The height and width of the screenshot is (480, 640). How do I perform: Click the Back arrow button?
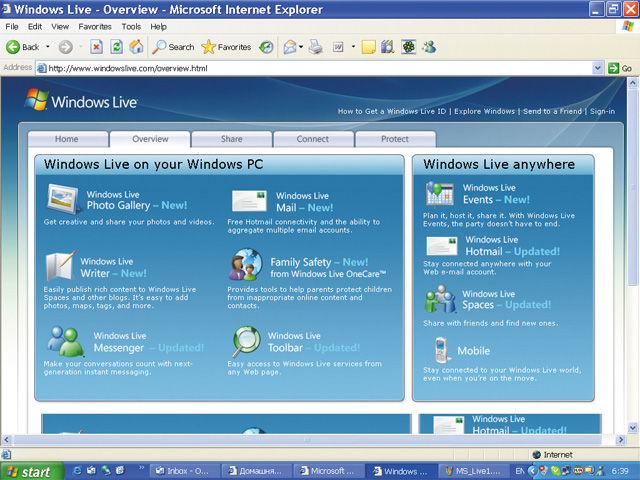(13, 47)
